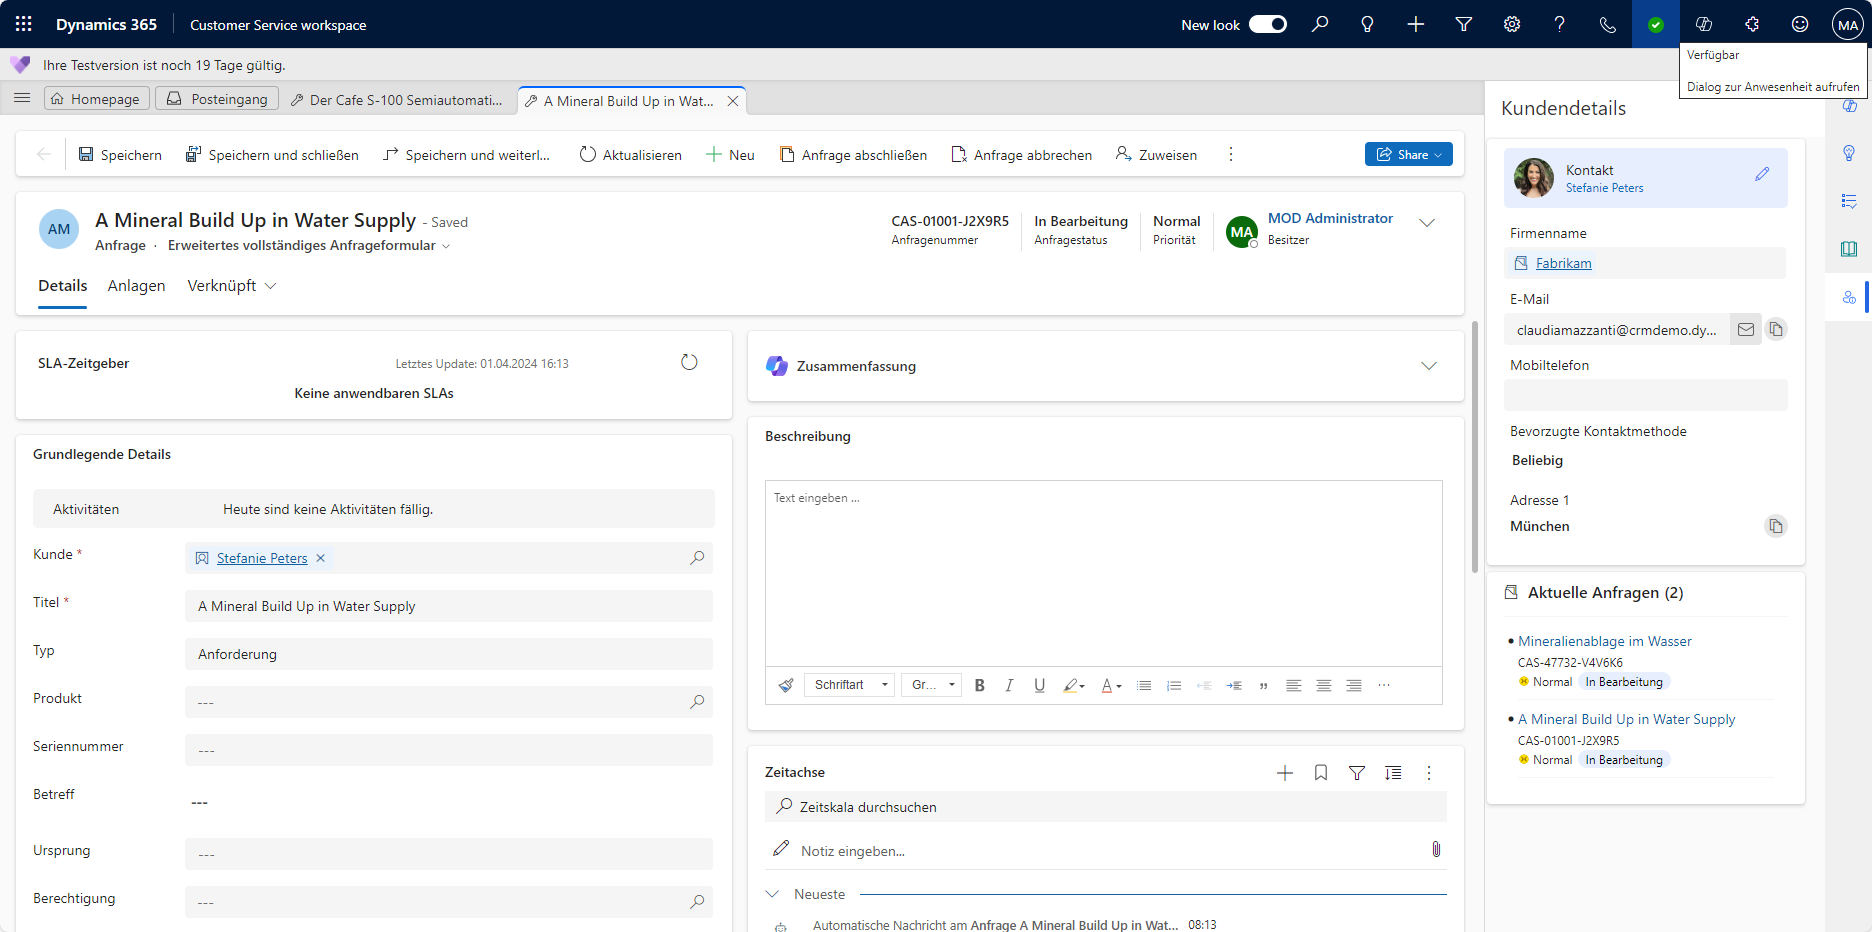Increase indent in description editor
The image size is (1872, 932).
click(1234, 685)
